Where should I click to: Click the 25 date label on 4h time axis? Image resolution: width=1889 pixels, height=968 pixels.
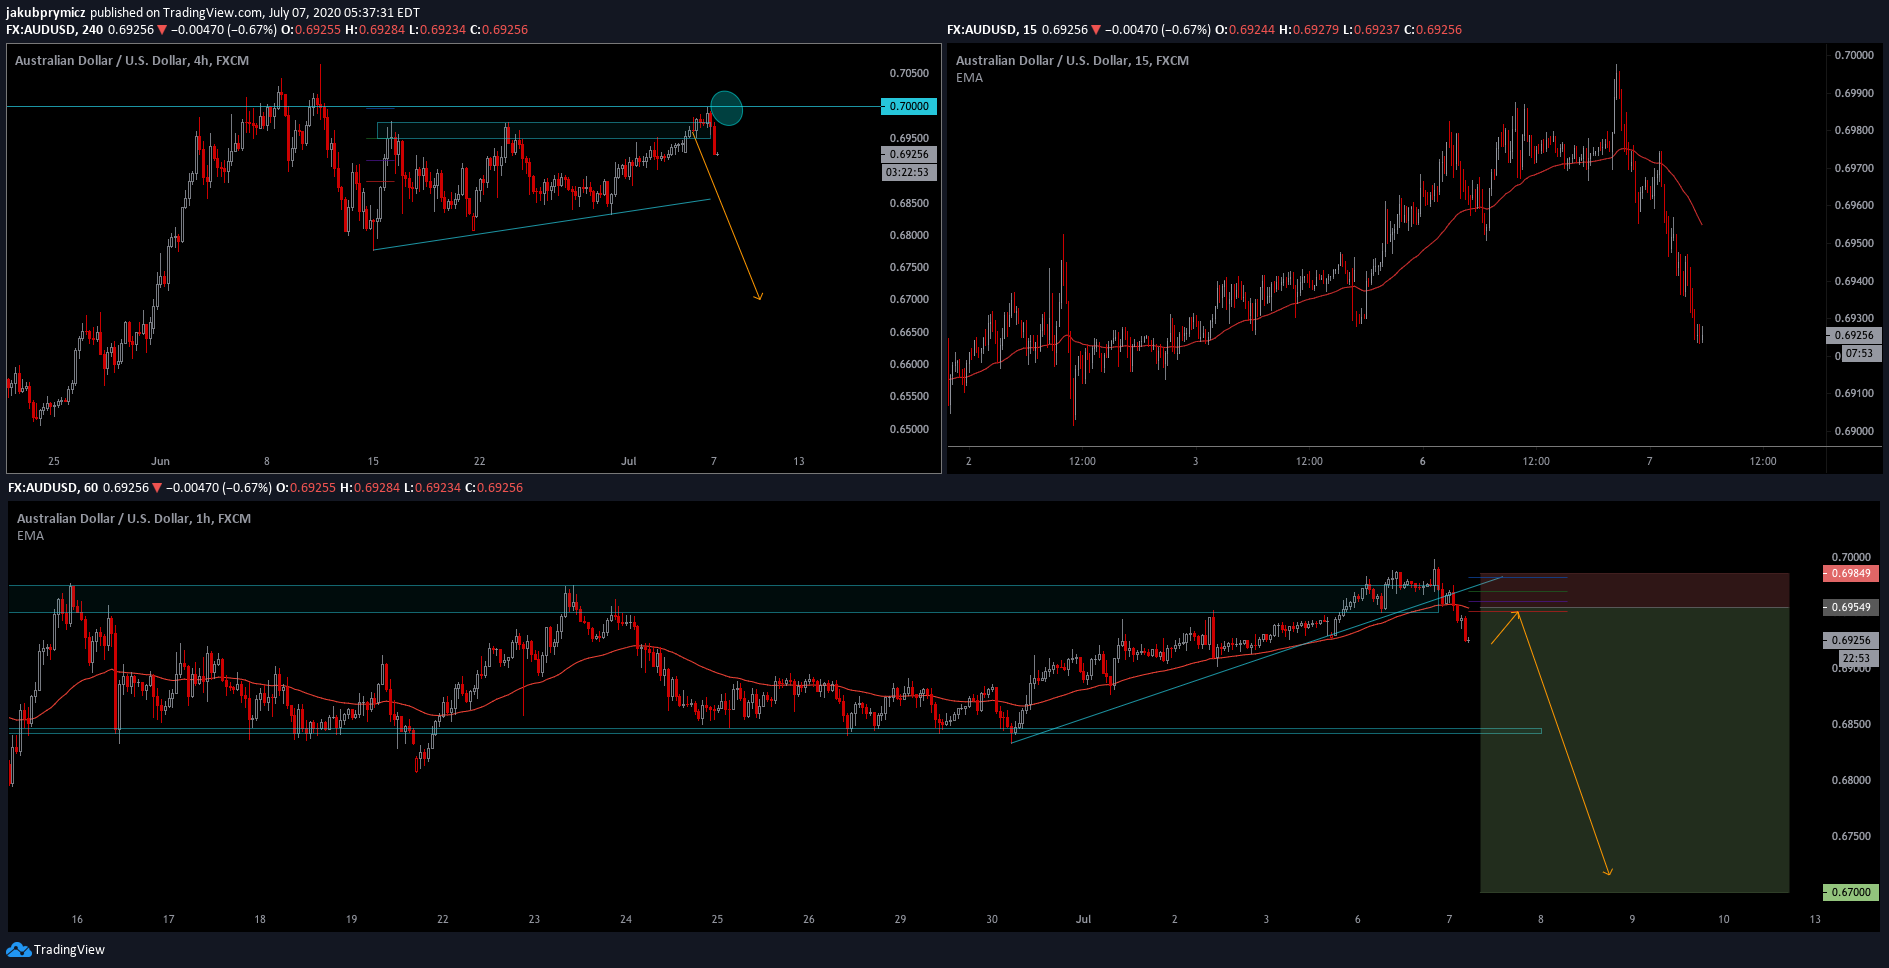tap(54, 461)
